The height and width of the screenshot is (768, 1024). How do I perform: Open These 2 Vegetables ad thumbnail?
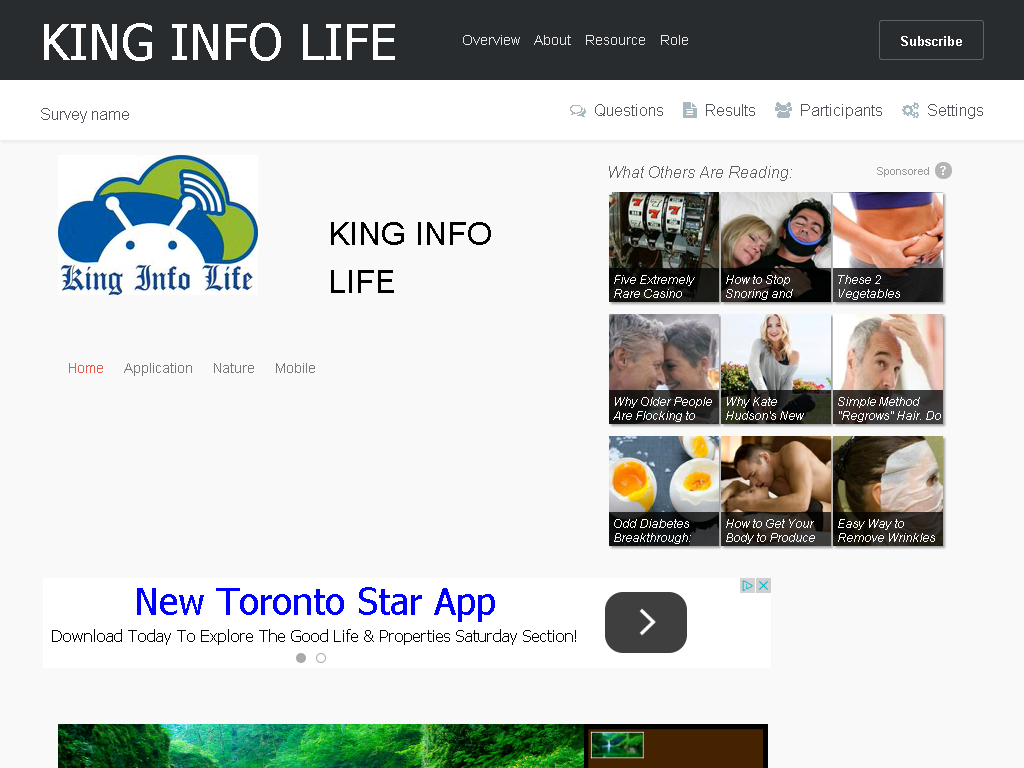point(888,247)
